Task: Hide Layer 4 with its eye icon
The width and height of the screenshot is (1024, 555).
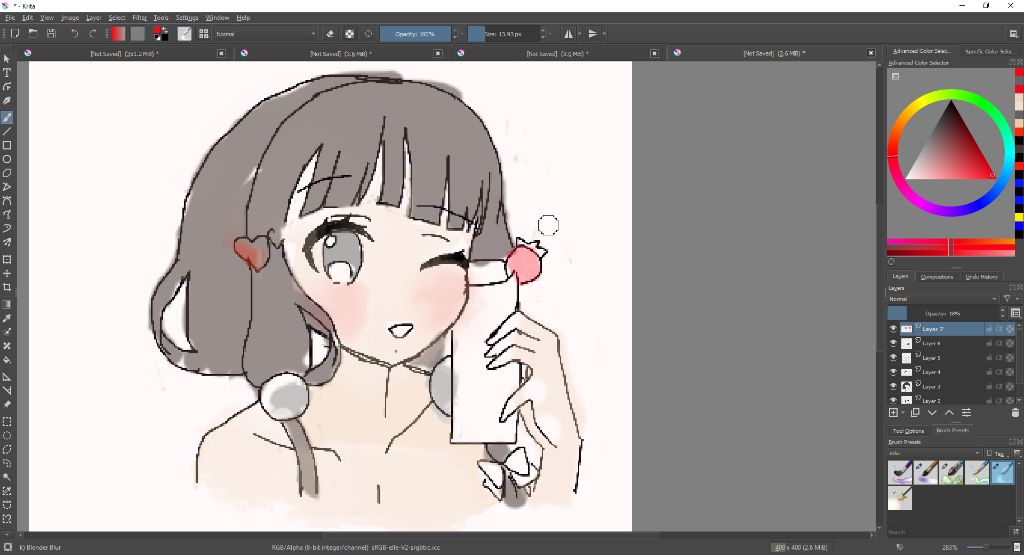Action: coord(893,372)
